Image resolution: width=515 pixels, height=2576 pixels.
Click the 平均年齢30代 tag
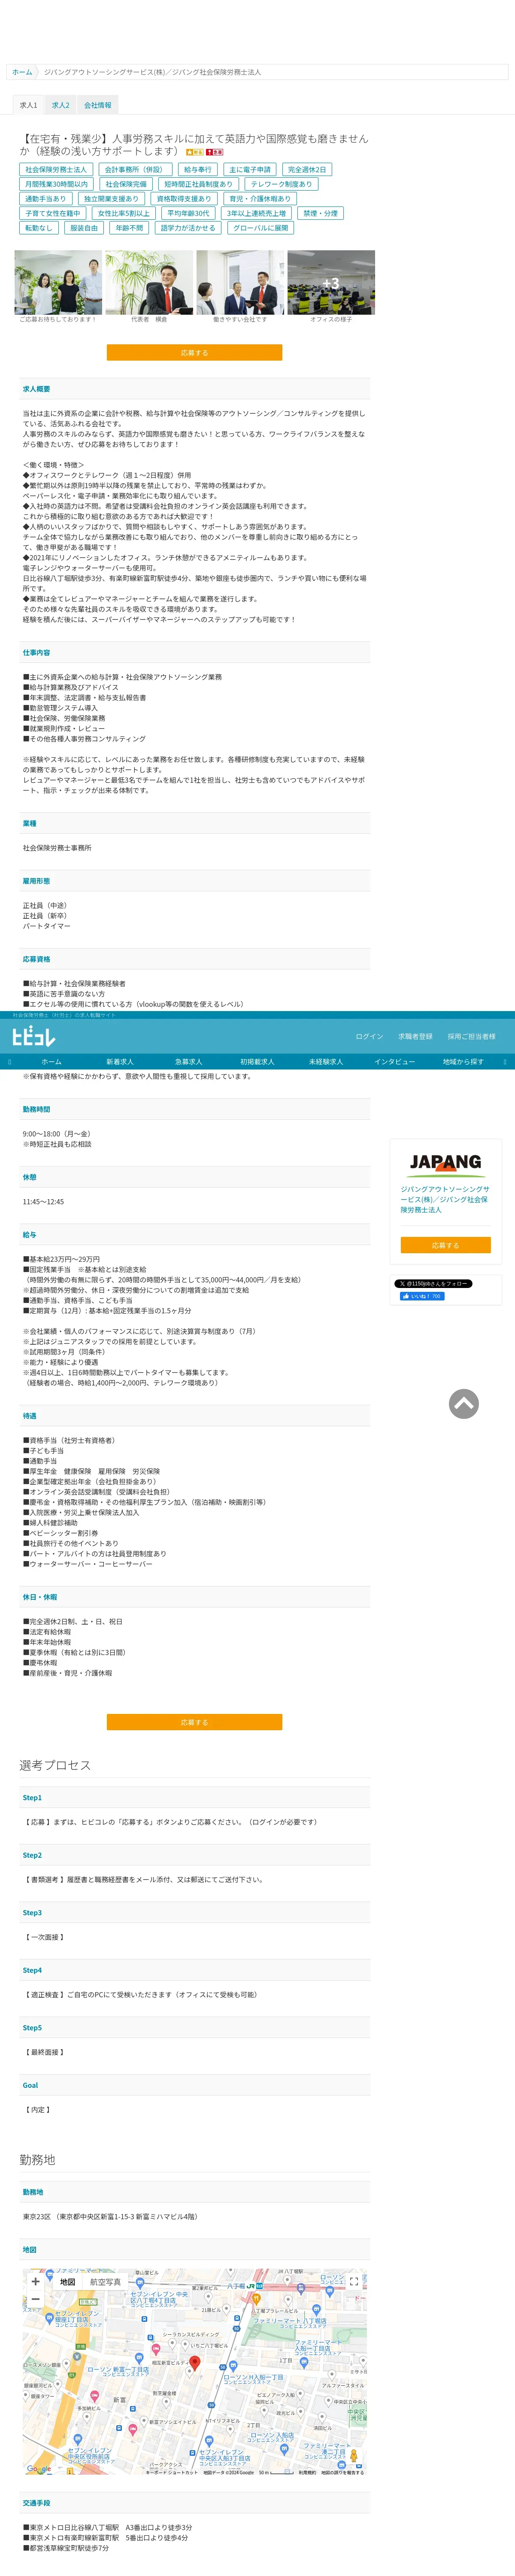[x=188, y=213]
